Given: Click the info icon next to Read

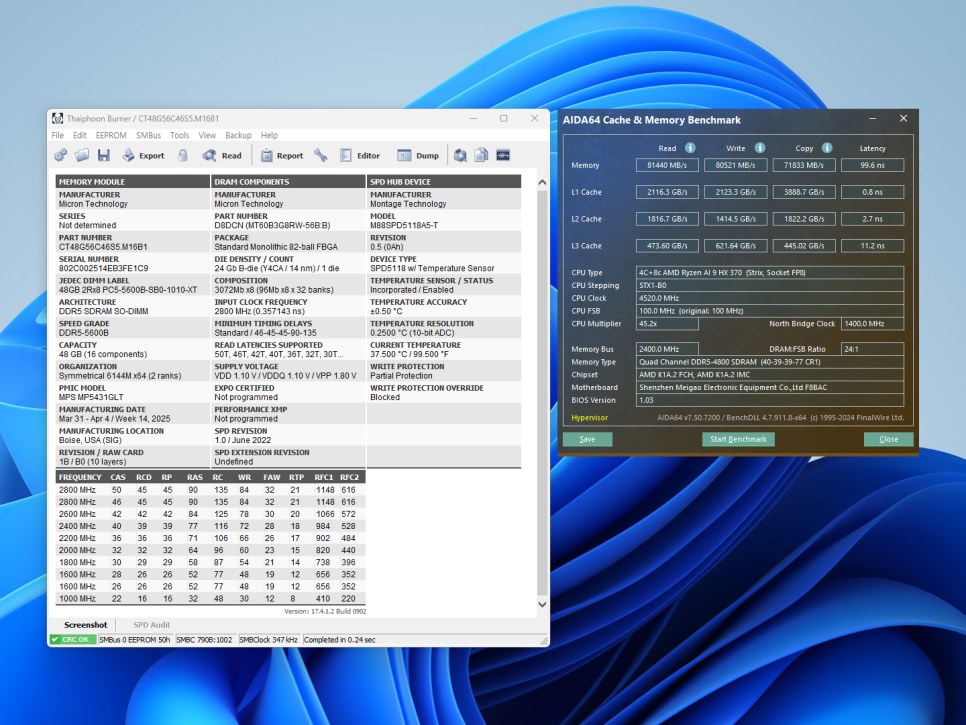Looking at the screenshot, I should point(690,148).
